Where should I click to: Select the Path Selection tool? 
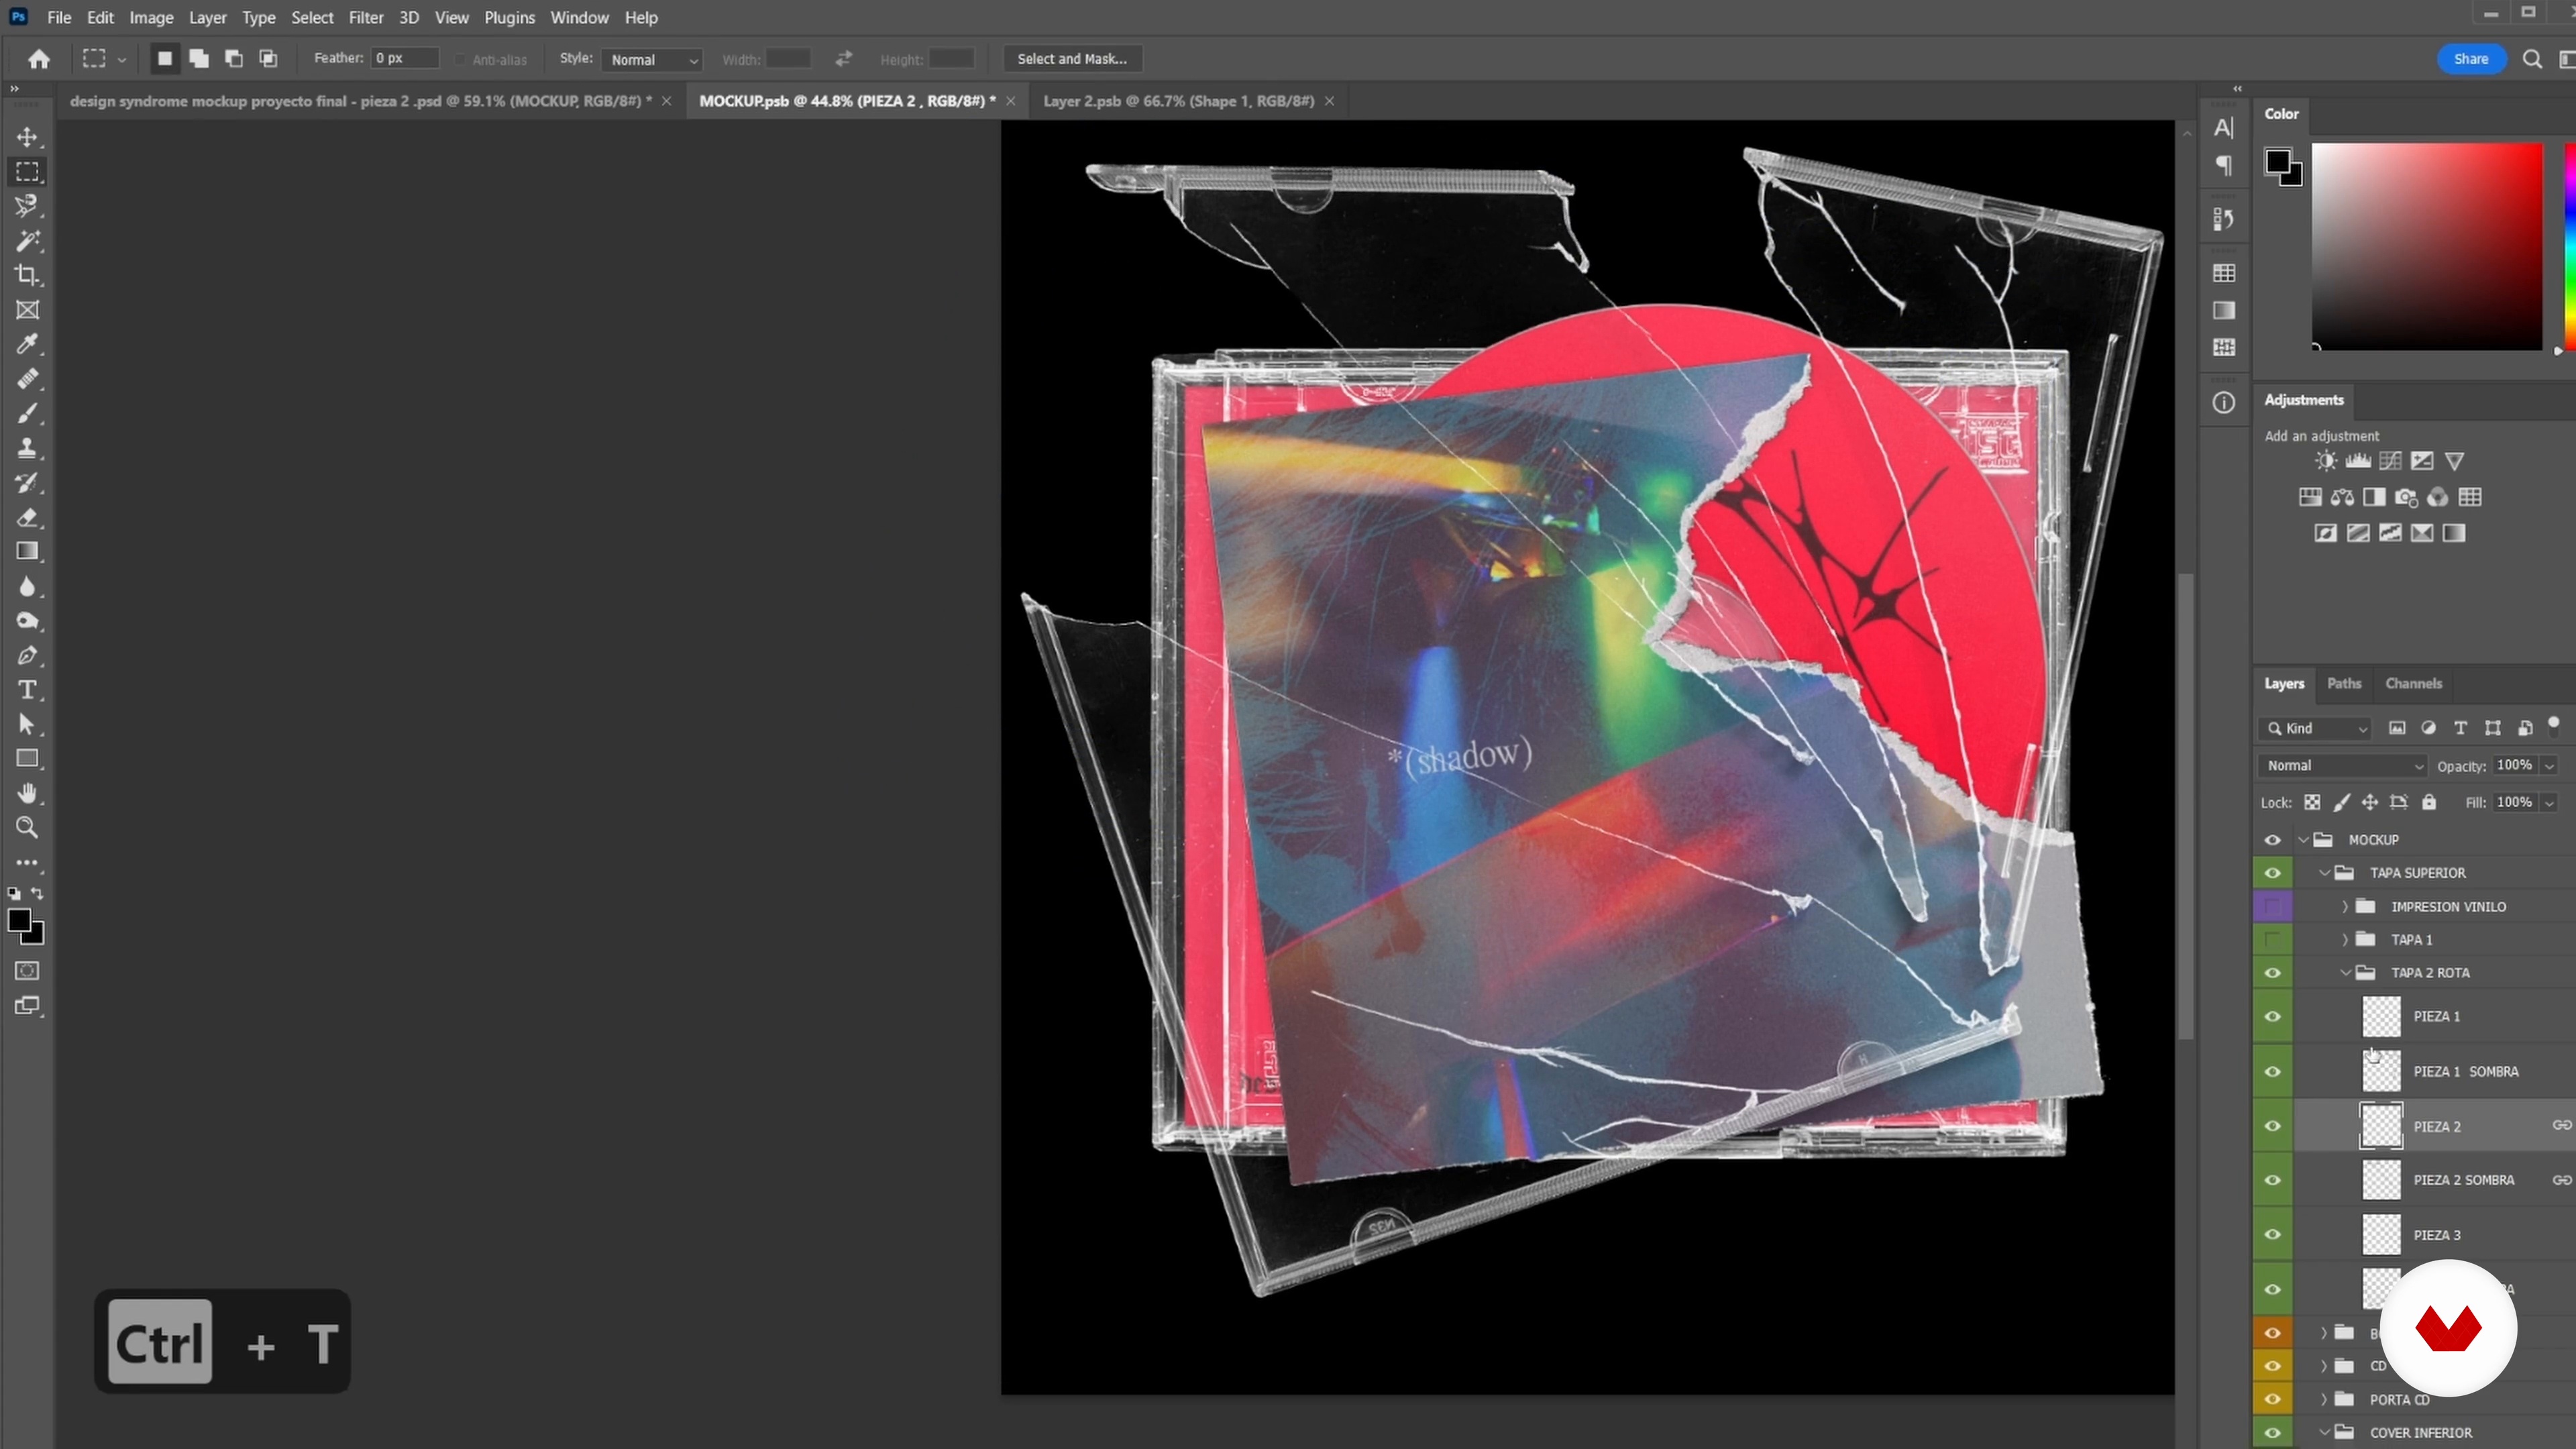pos(27,725)
